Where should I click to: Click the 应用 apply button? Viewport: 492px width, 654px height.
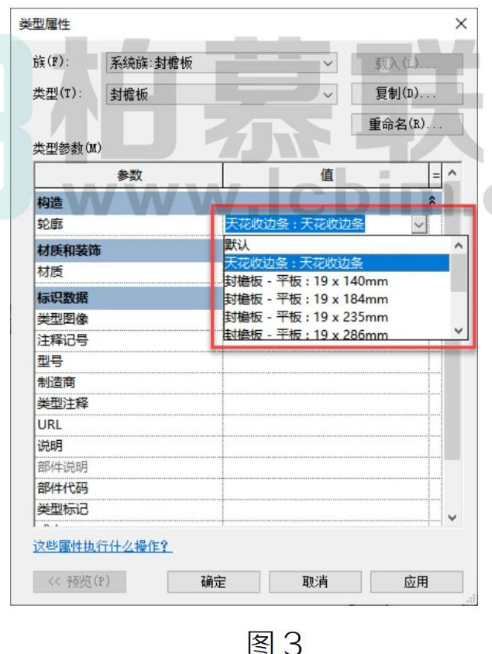[x=416, y=582]
